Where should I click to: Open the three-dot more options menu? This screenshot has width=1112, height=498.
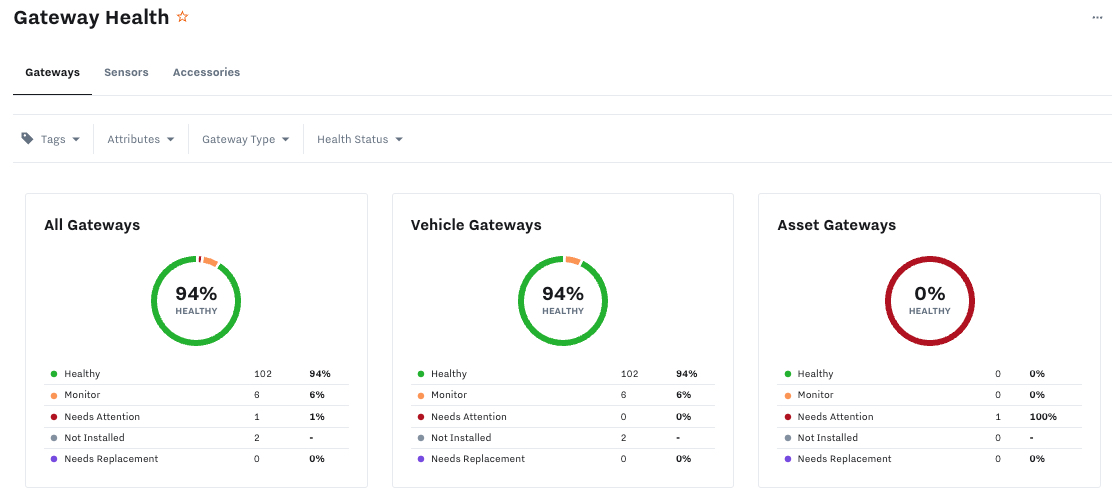[x=1097, y=18]
